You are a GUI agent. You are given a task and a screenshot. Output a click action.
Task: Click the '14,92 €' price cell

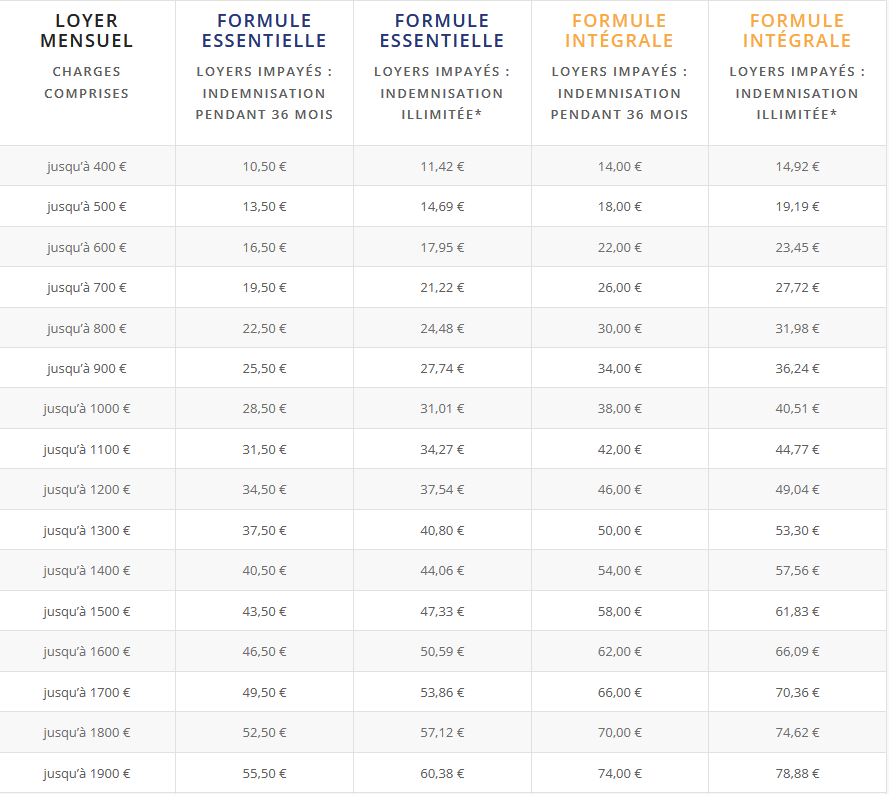tap(797, 167)
